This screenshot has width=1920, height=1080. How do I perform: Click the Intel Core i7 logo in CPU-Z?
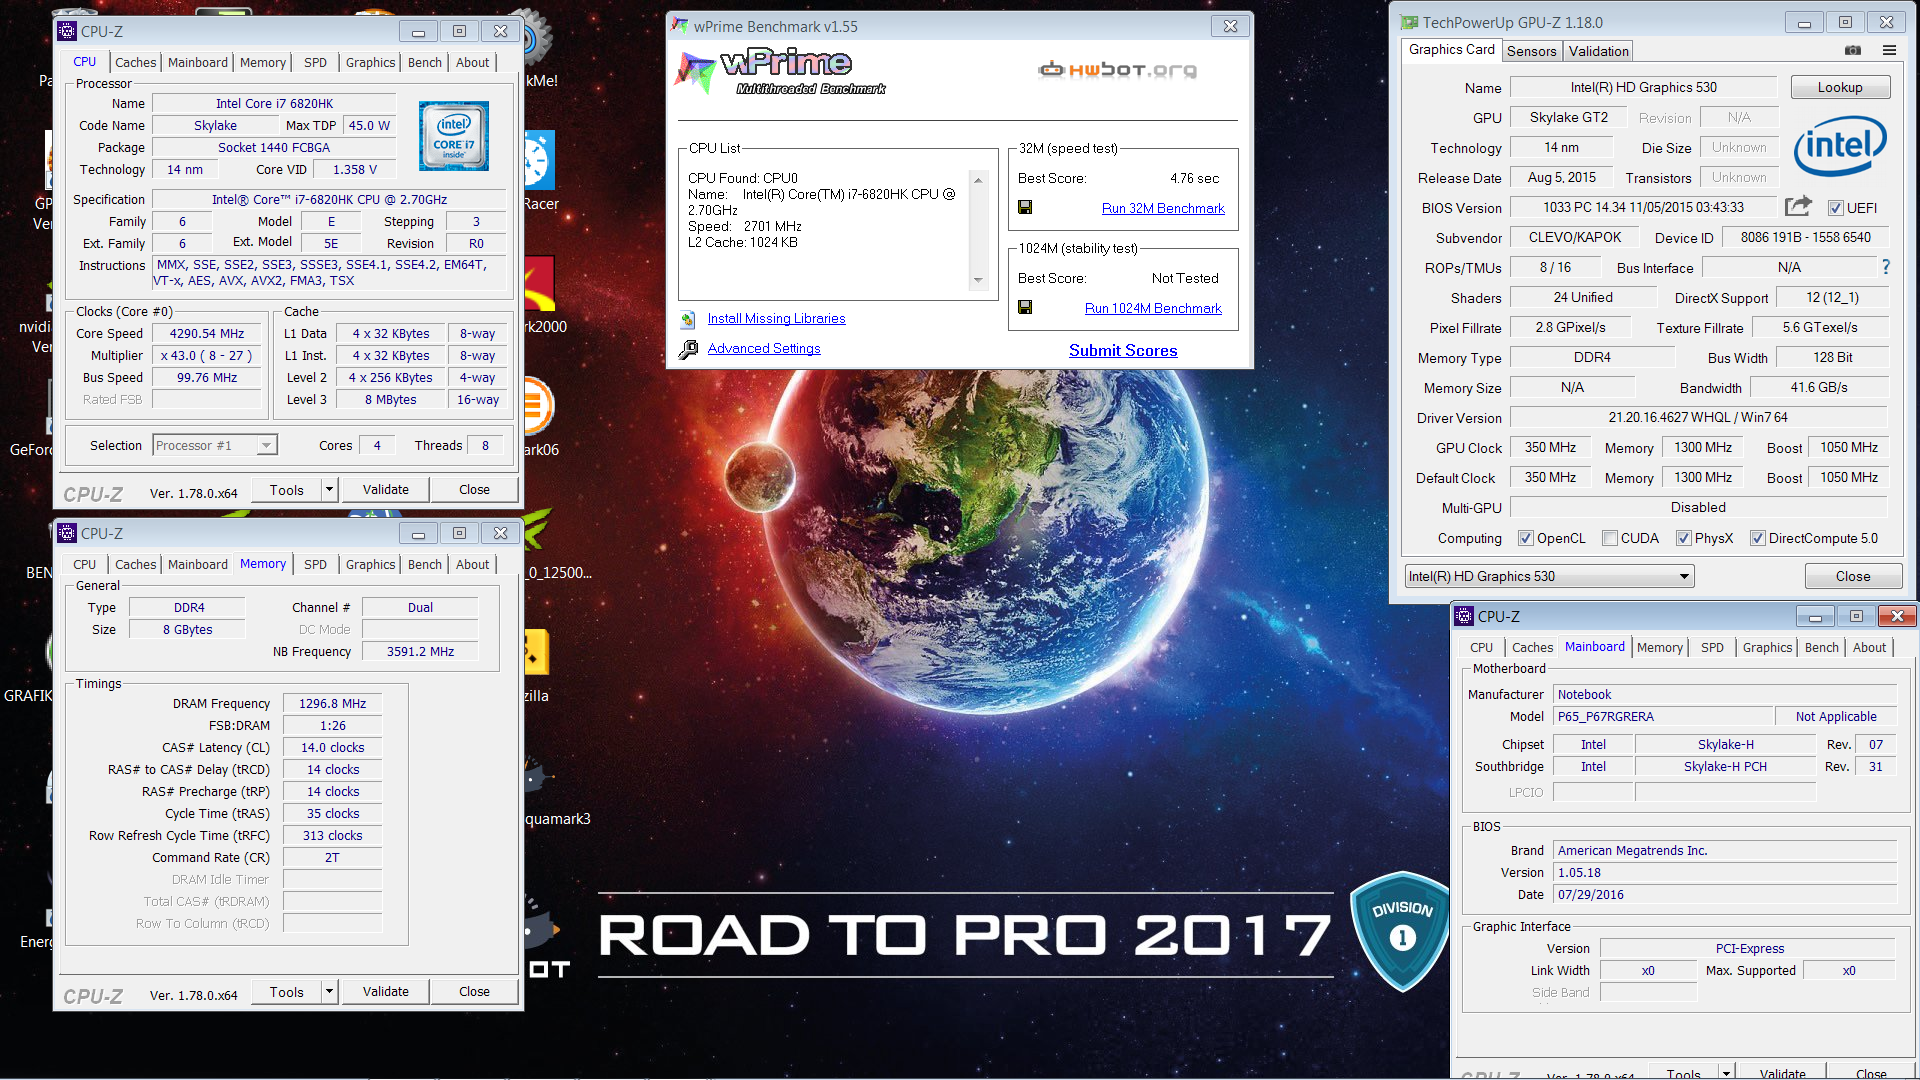(x=453, y=136)
